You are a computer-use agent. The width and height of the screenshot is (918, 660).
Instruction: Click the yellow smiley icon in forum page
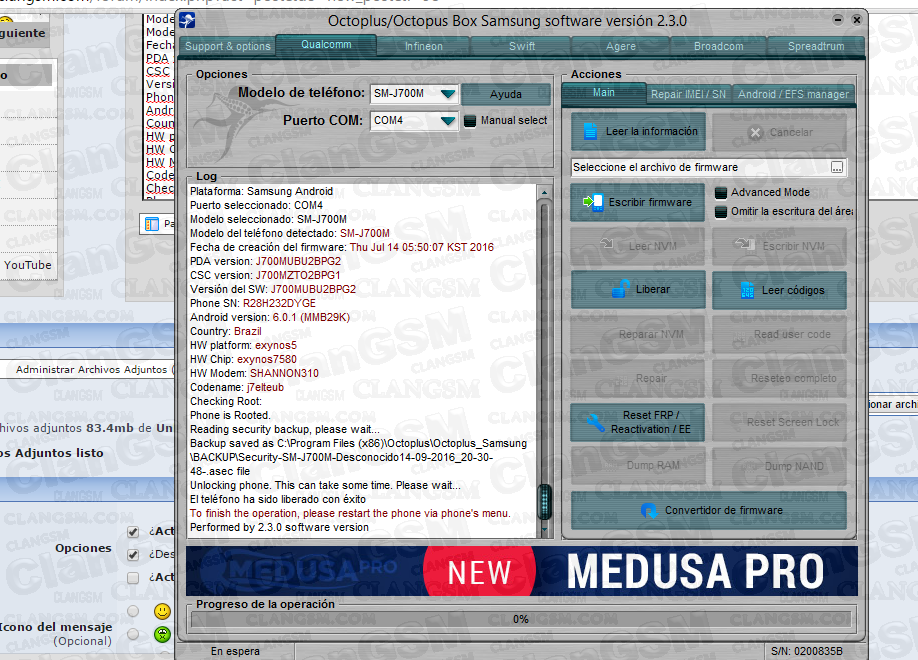pos(162,611)
